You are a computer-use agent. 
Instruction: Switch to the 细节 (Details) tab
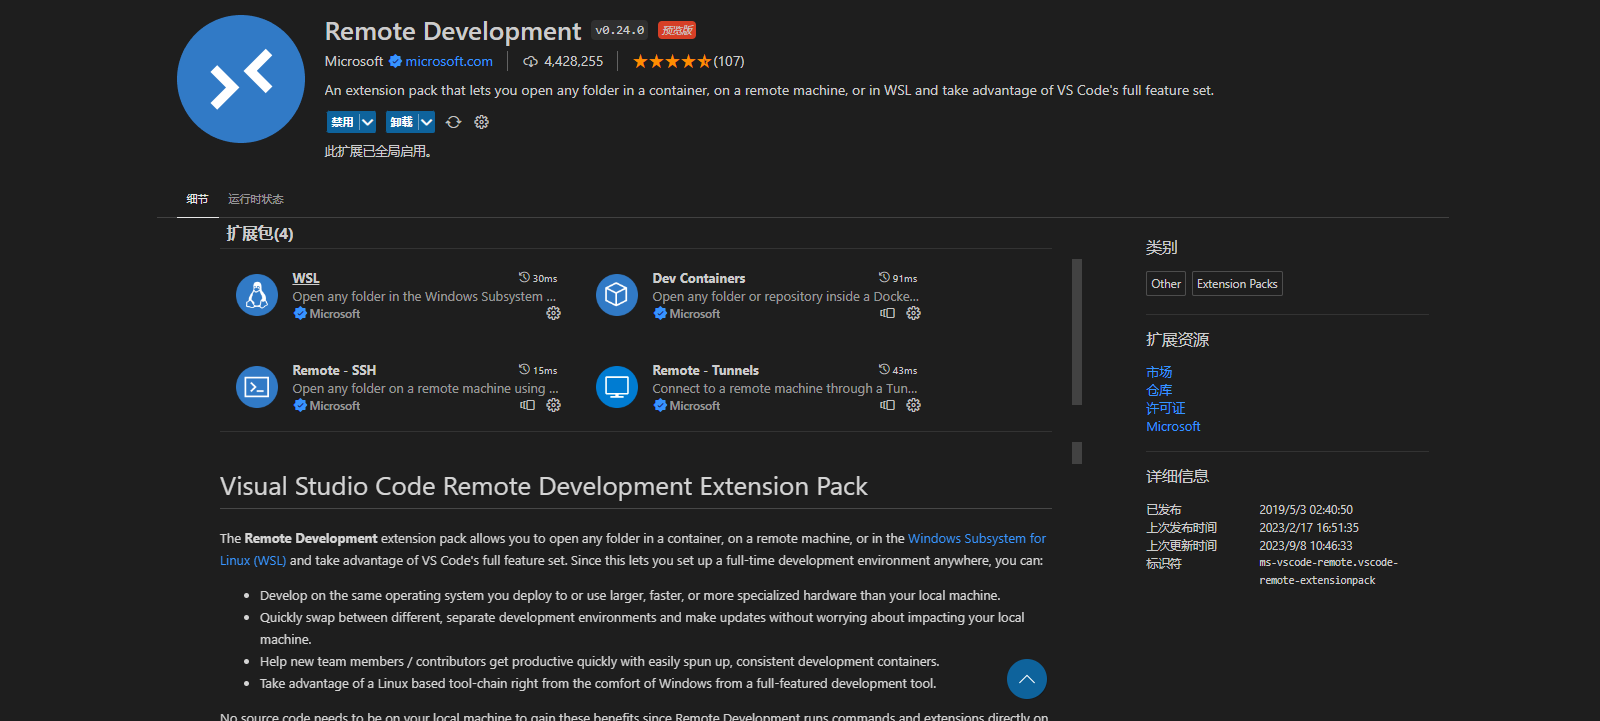point(197,199)
